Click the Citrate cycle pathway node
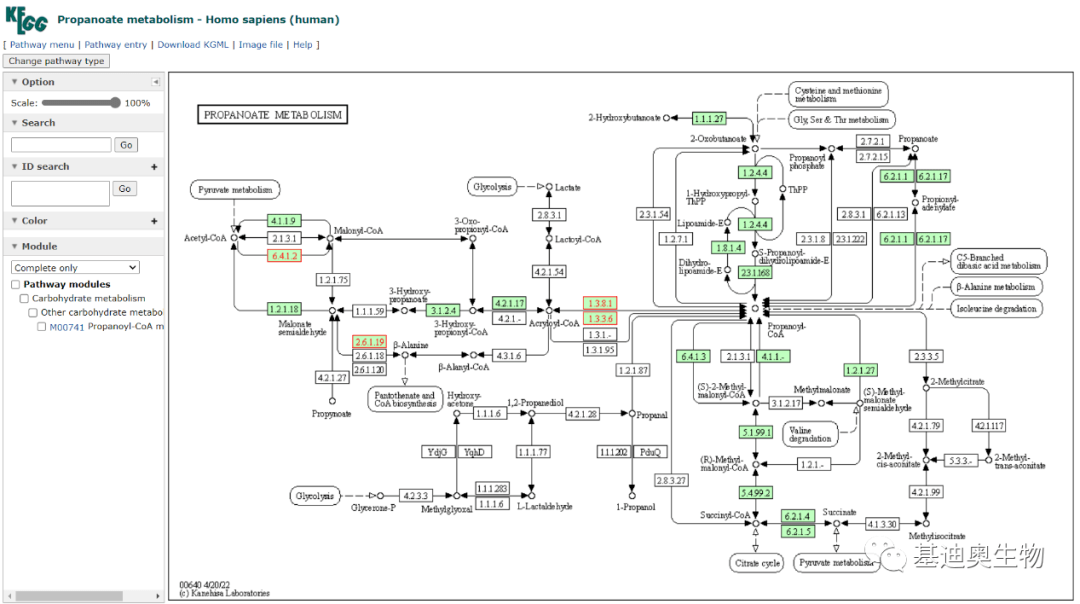 [757, 563]
